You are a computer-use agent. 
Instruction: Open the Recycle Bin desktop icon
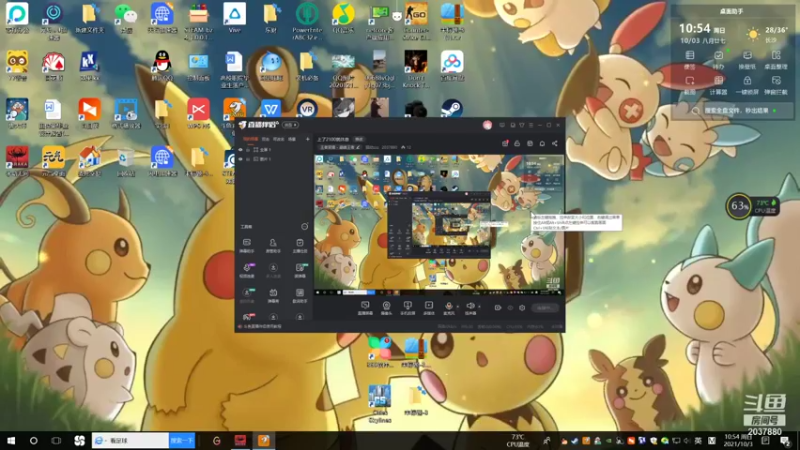(x=126, y=162)
